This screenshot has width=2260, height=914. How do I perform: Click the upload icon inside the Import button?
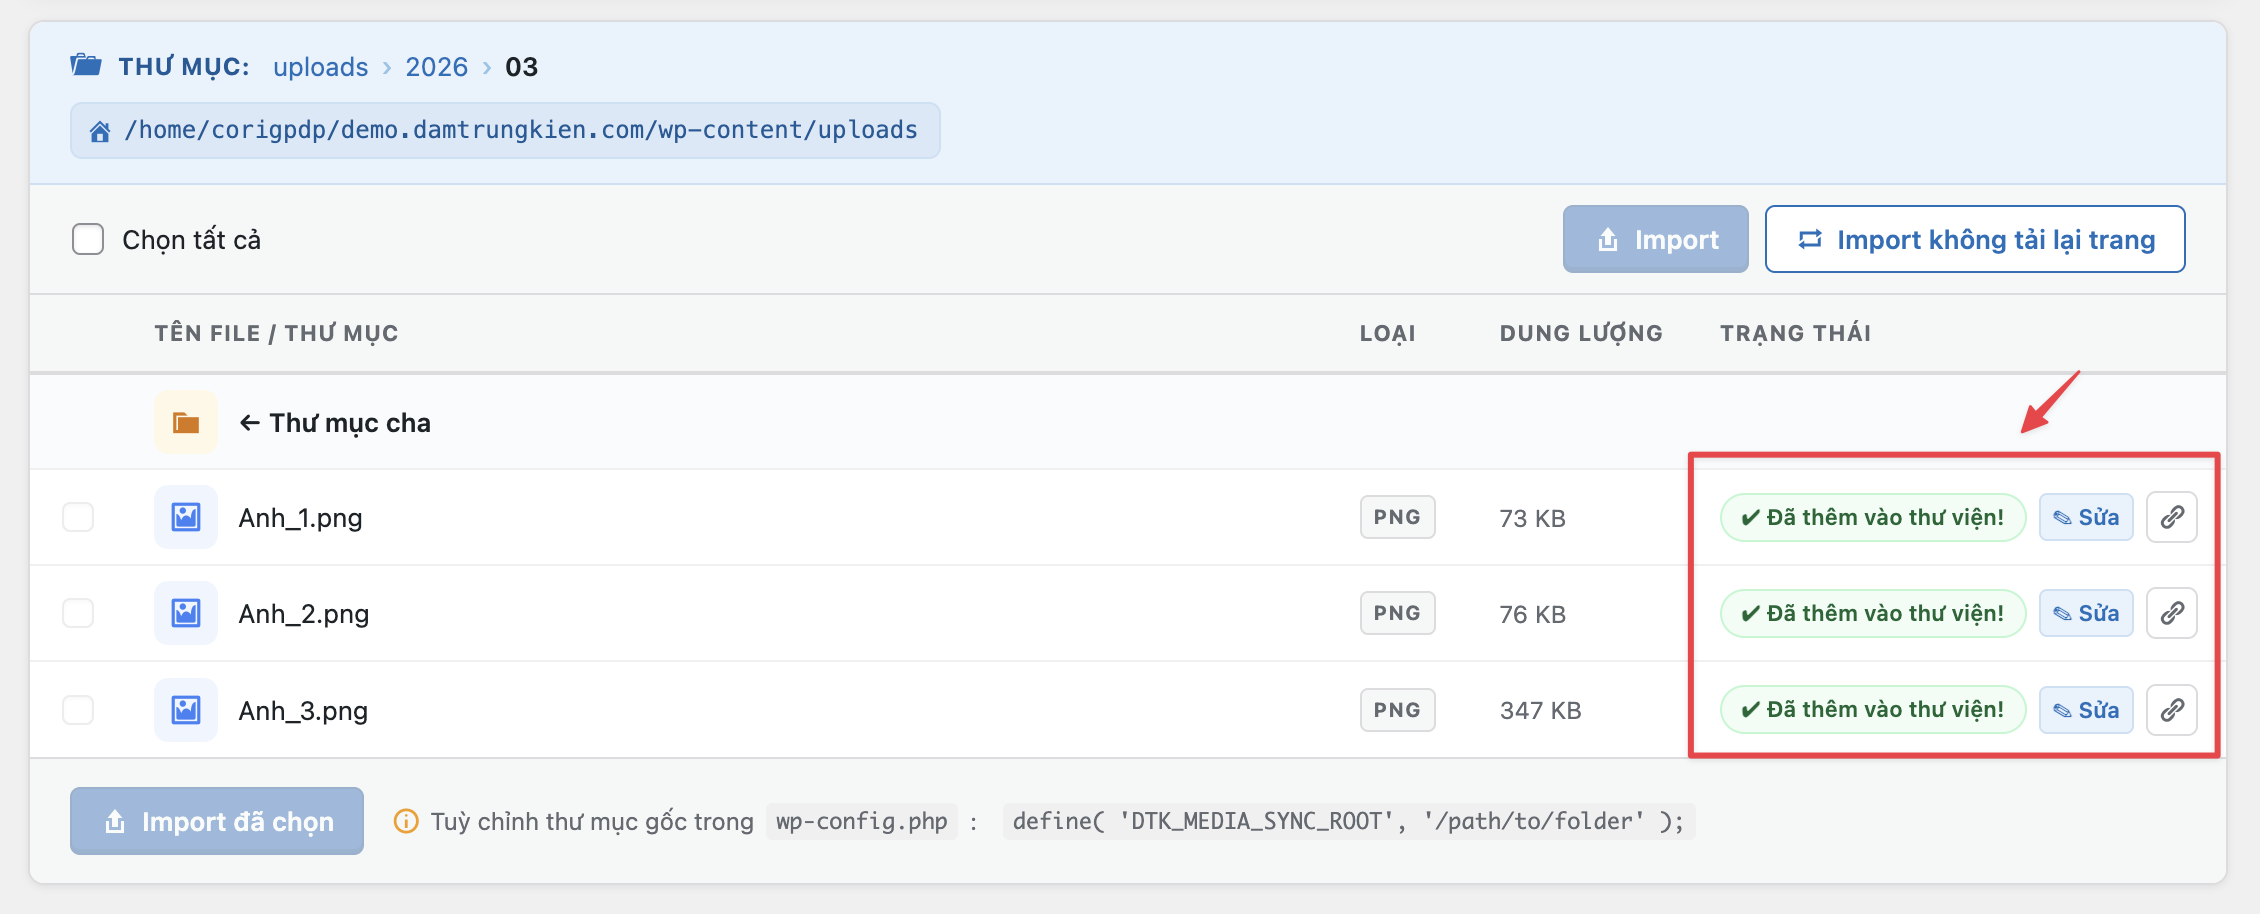point(1608,239)
